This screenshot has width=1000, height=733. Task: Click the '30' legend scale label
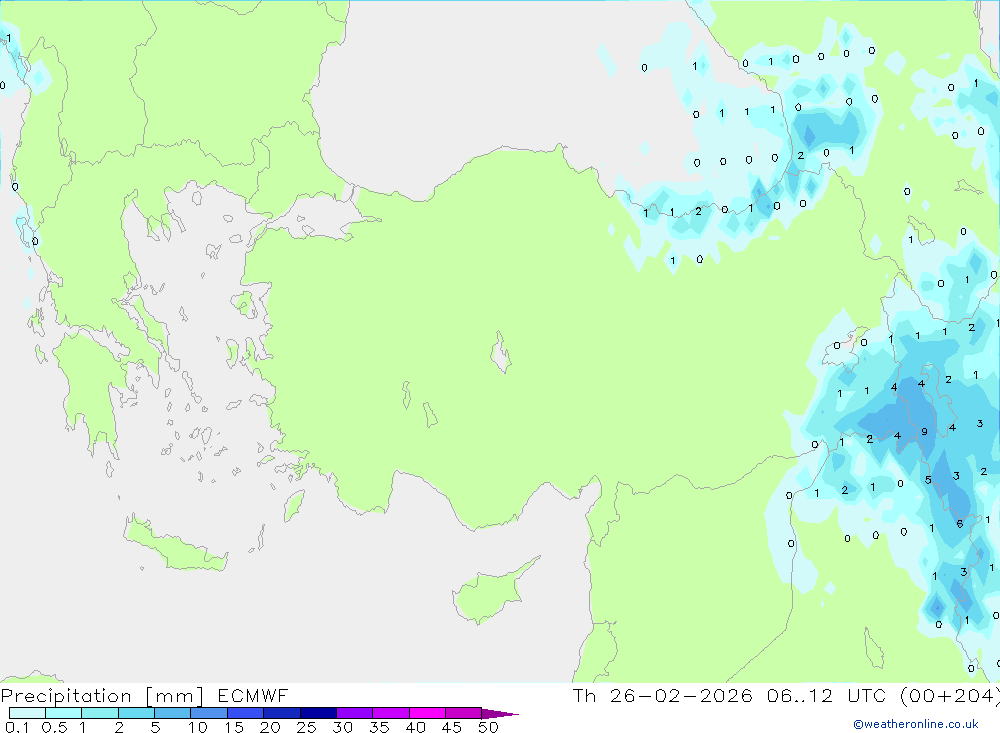tap(343, 727)
